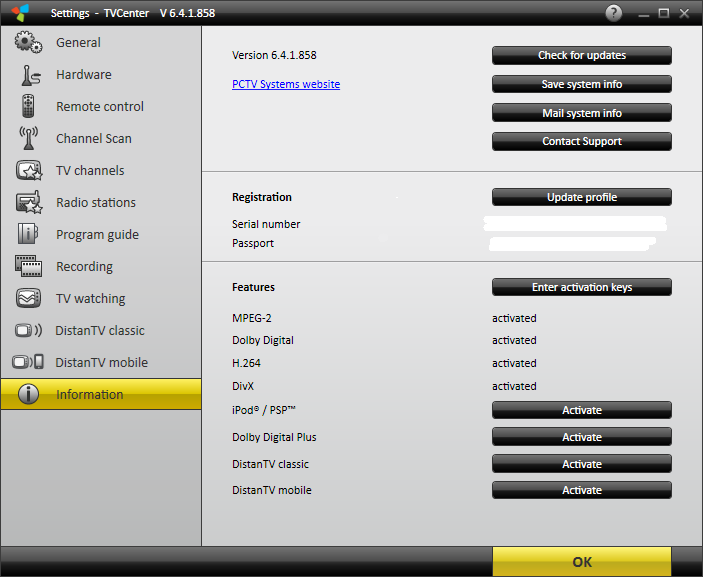The width and height of the screenshot is (703, 577).
Task: Activate DistanTV classic feature
Action: click(x=581, y=464)
